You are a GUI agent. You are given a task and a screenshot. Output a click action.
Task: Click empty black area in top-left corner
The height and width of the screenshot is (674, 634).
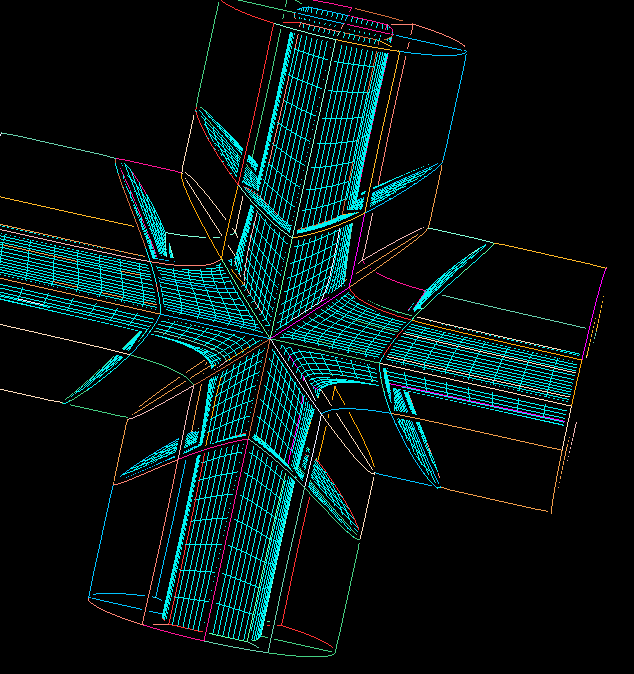tap(60, 50)
